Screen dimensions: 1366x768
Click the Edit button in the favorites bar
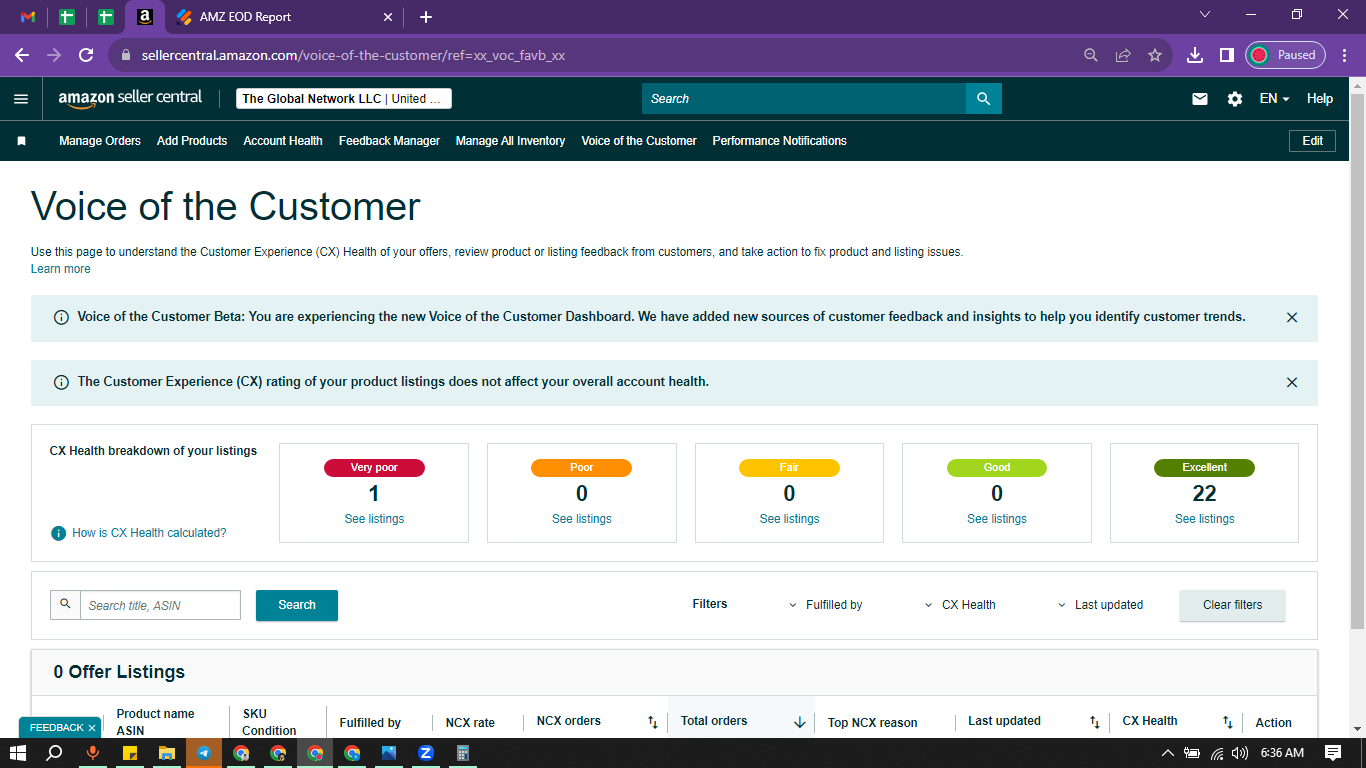1313,141
